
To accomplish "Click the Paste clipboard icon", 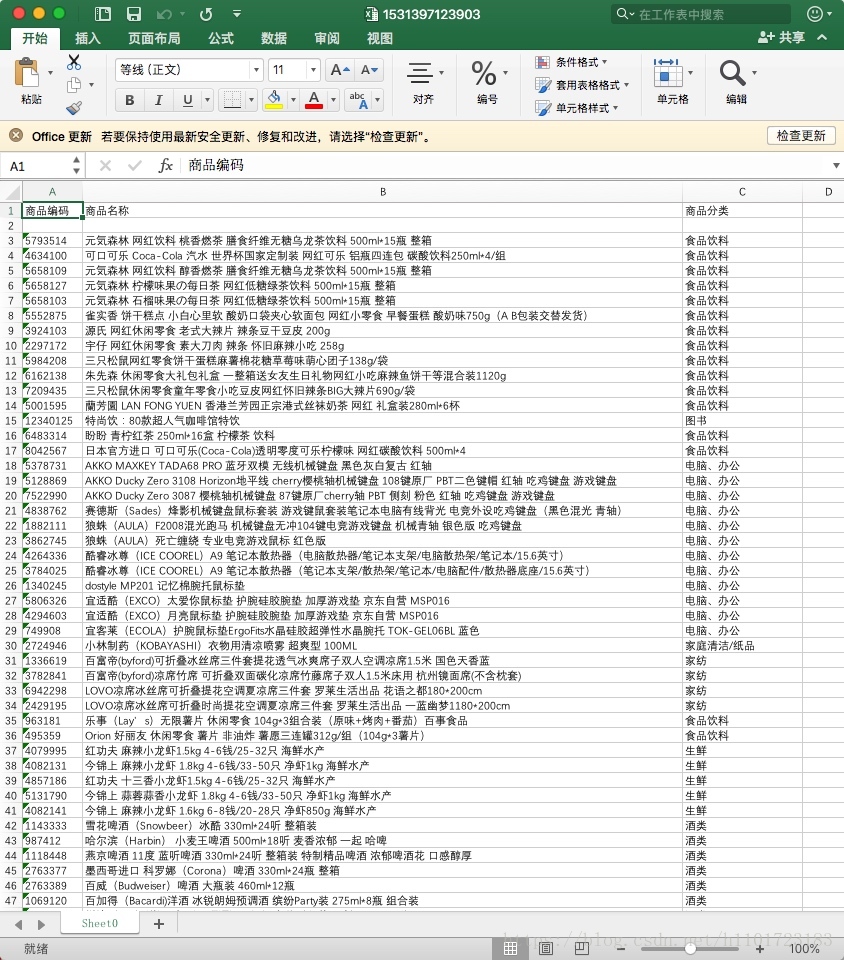I will (x=26, y=73).
